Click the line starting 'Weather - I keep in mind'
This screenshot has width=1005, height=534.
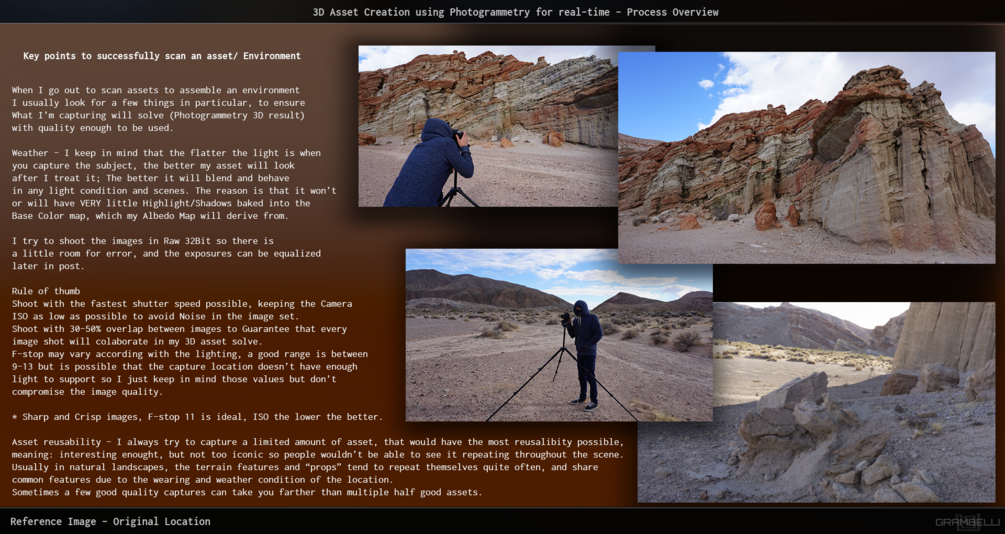(166, 153)
